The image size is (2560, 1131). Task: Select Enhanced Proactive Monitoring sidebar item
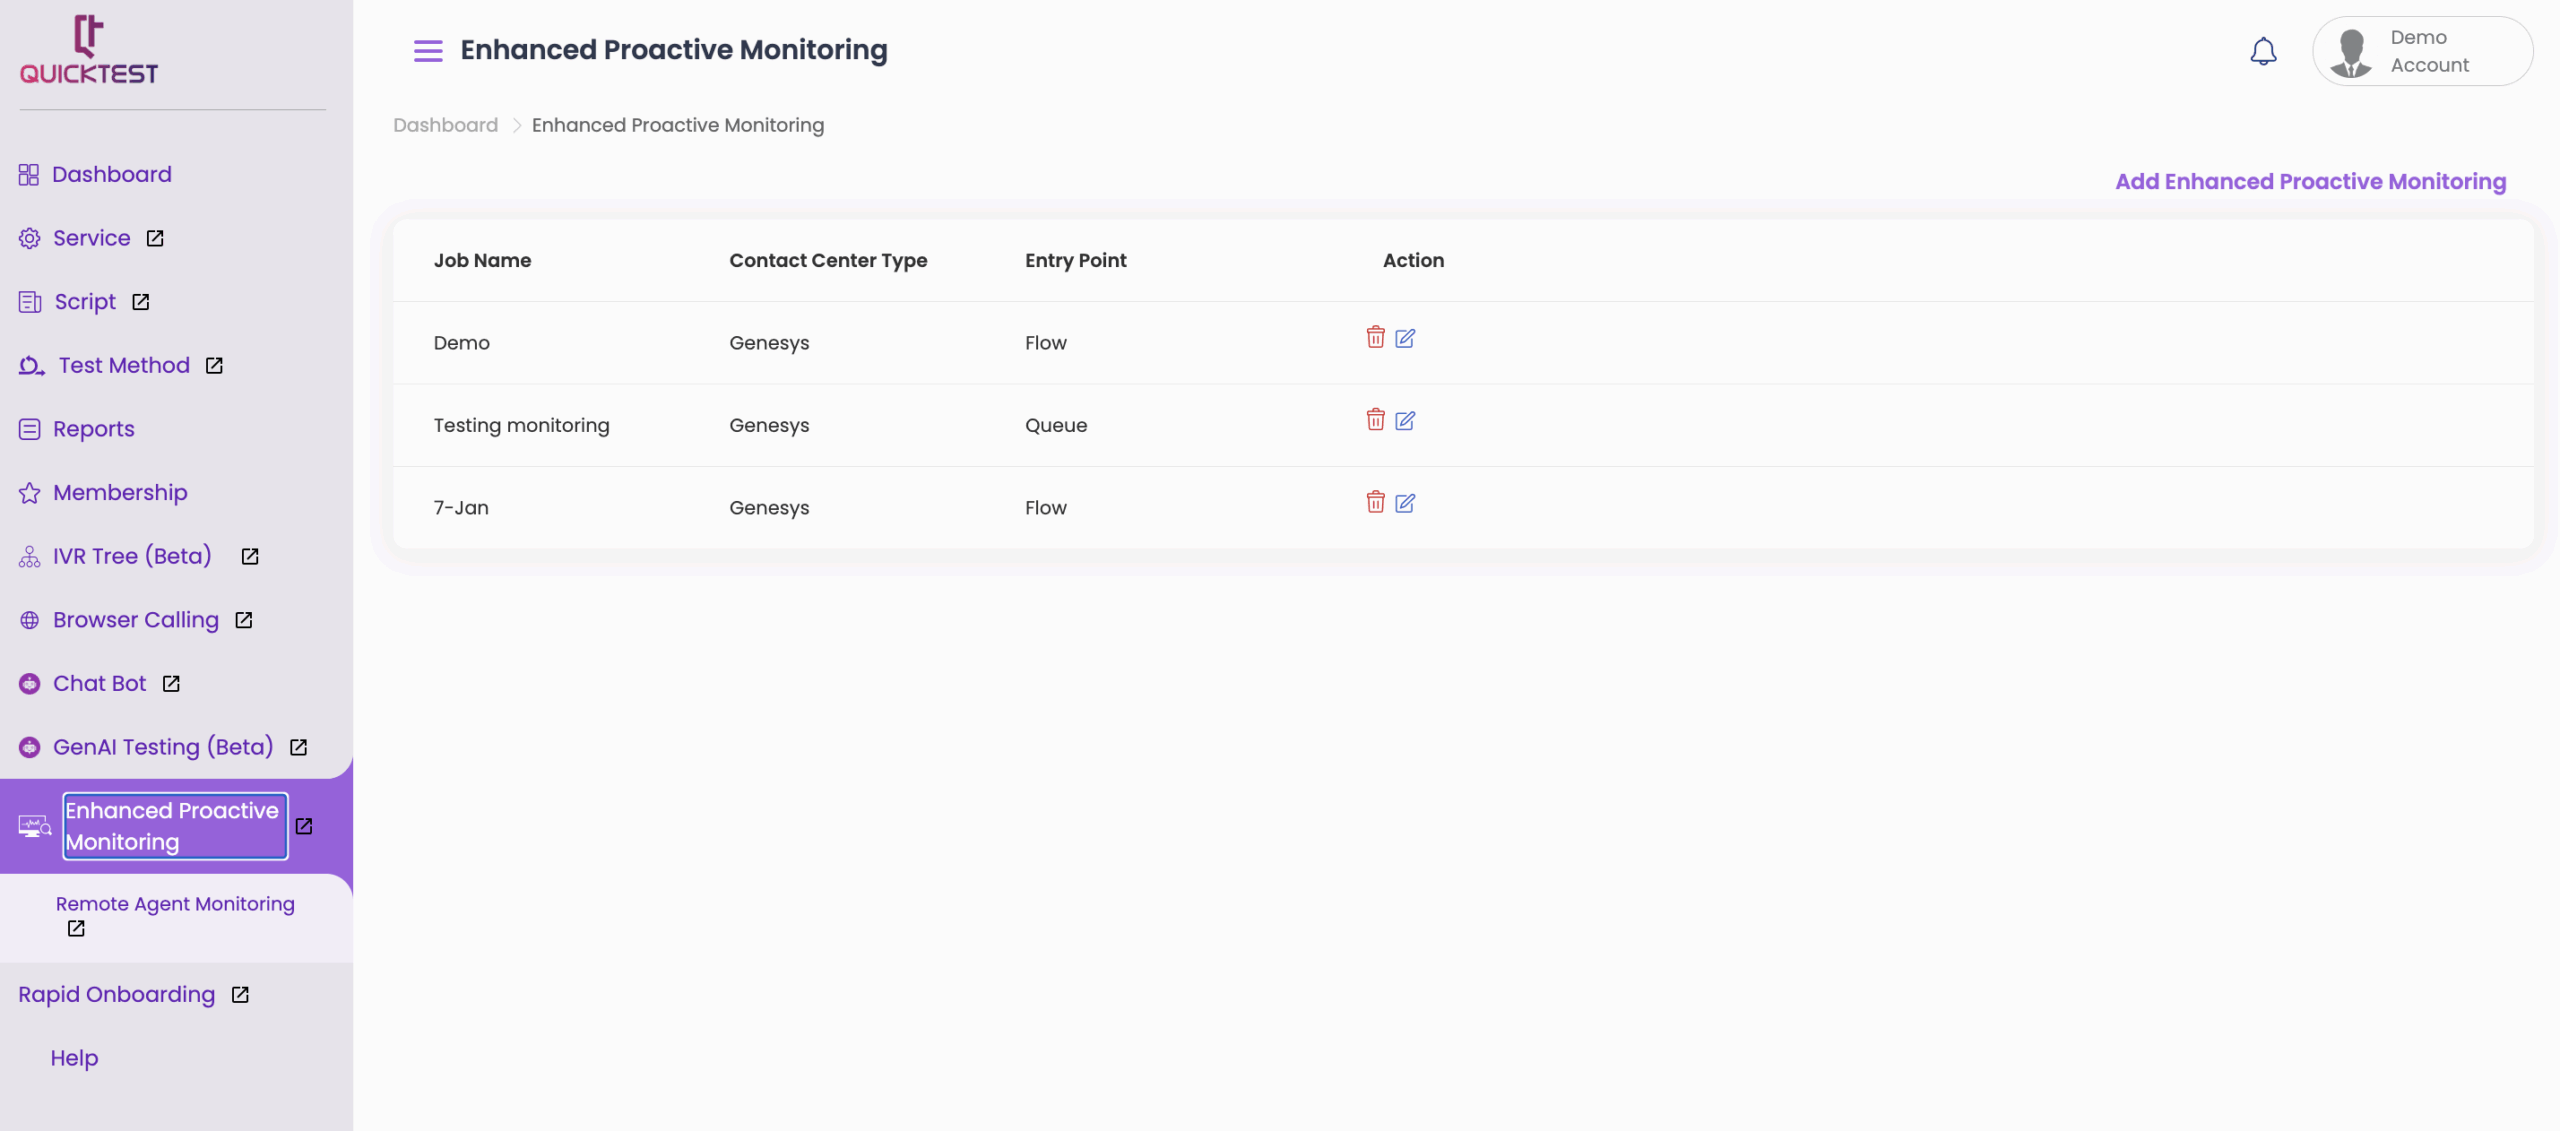173,826
